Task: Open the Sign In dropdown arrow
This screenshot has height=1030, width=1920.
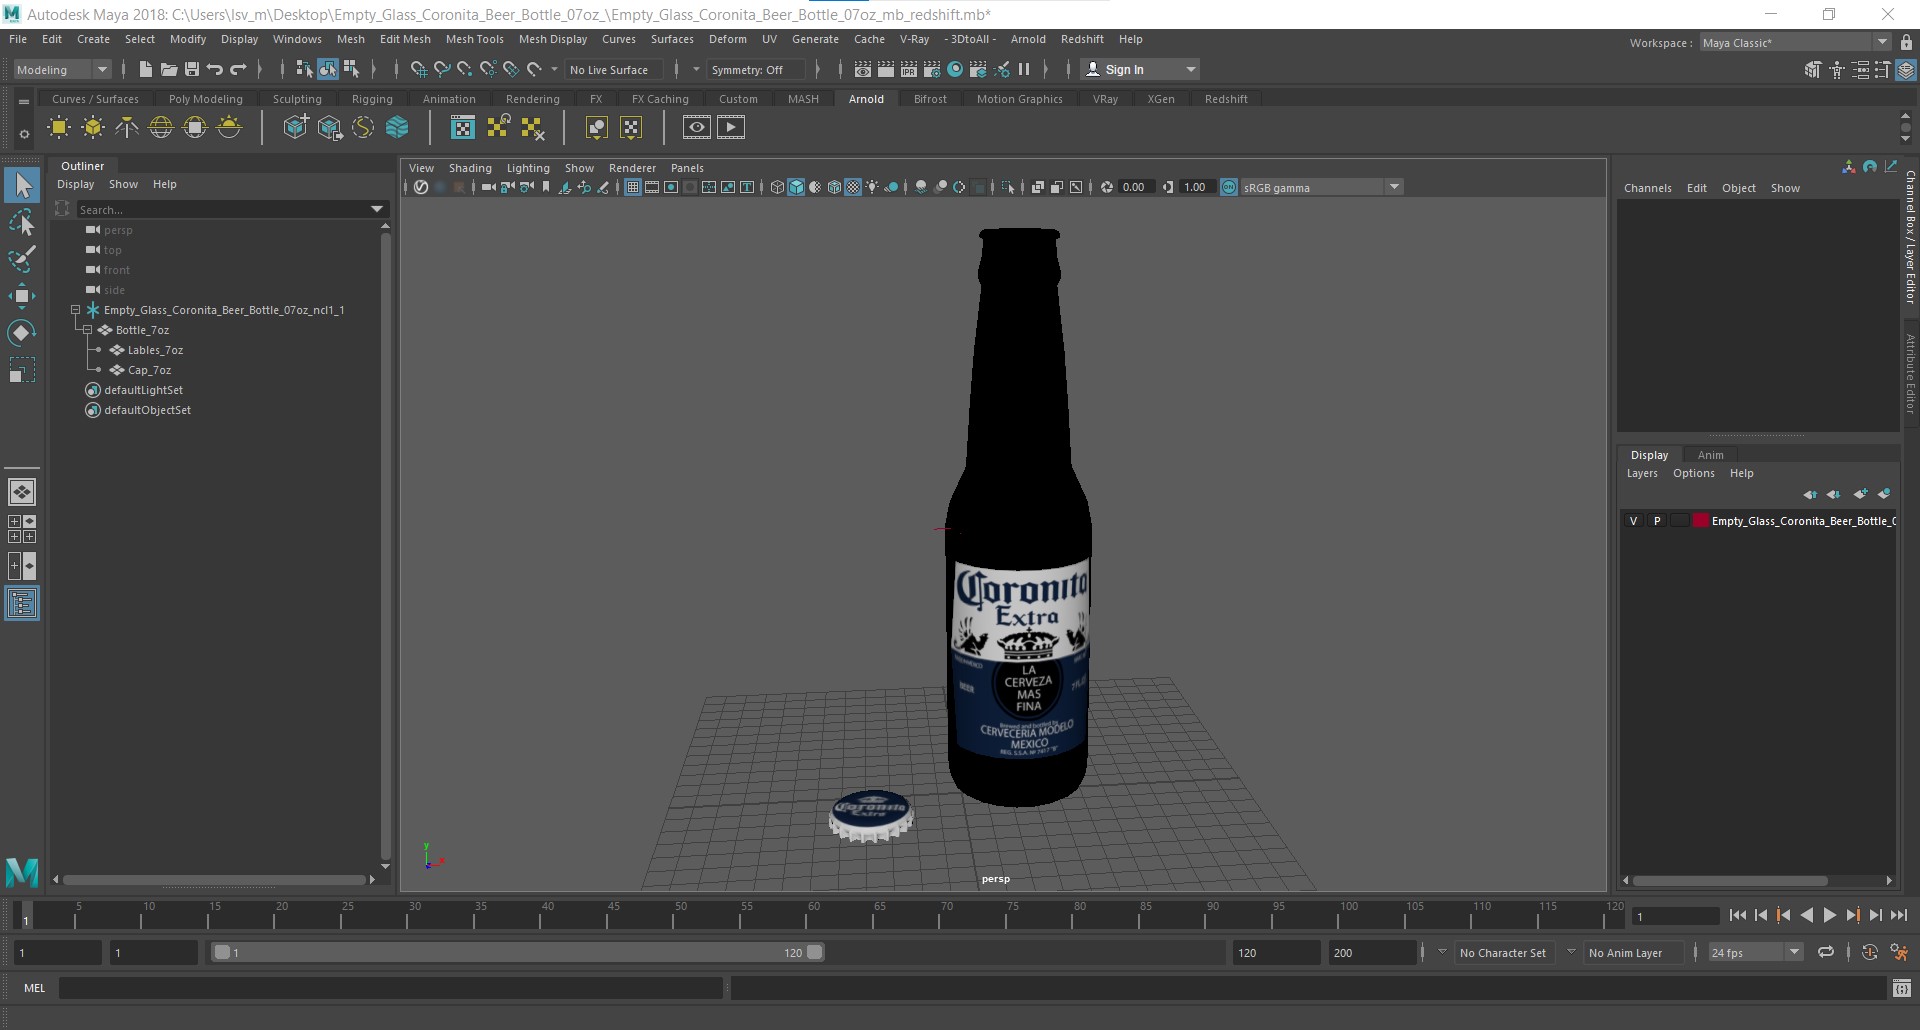Action: tap(1190, 69)
